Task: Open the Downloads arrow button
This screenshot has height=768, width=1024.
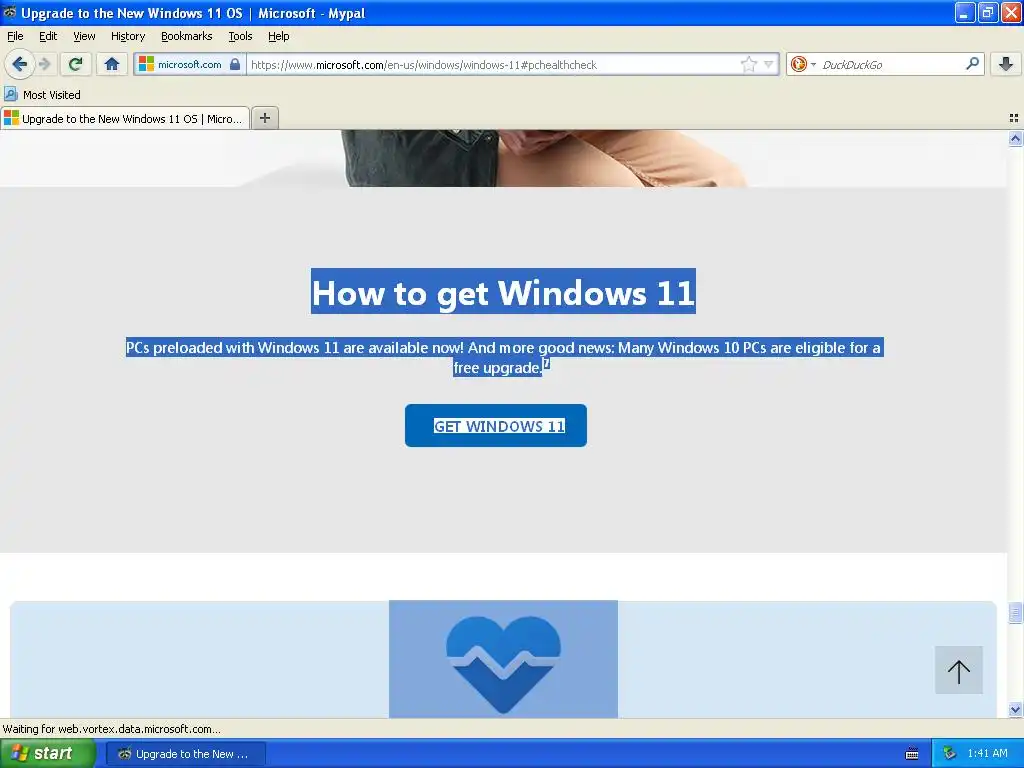Action: [1006, 64]
